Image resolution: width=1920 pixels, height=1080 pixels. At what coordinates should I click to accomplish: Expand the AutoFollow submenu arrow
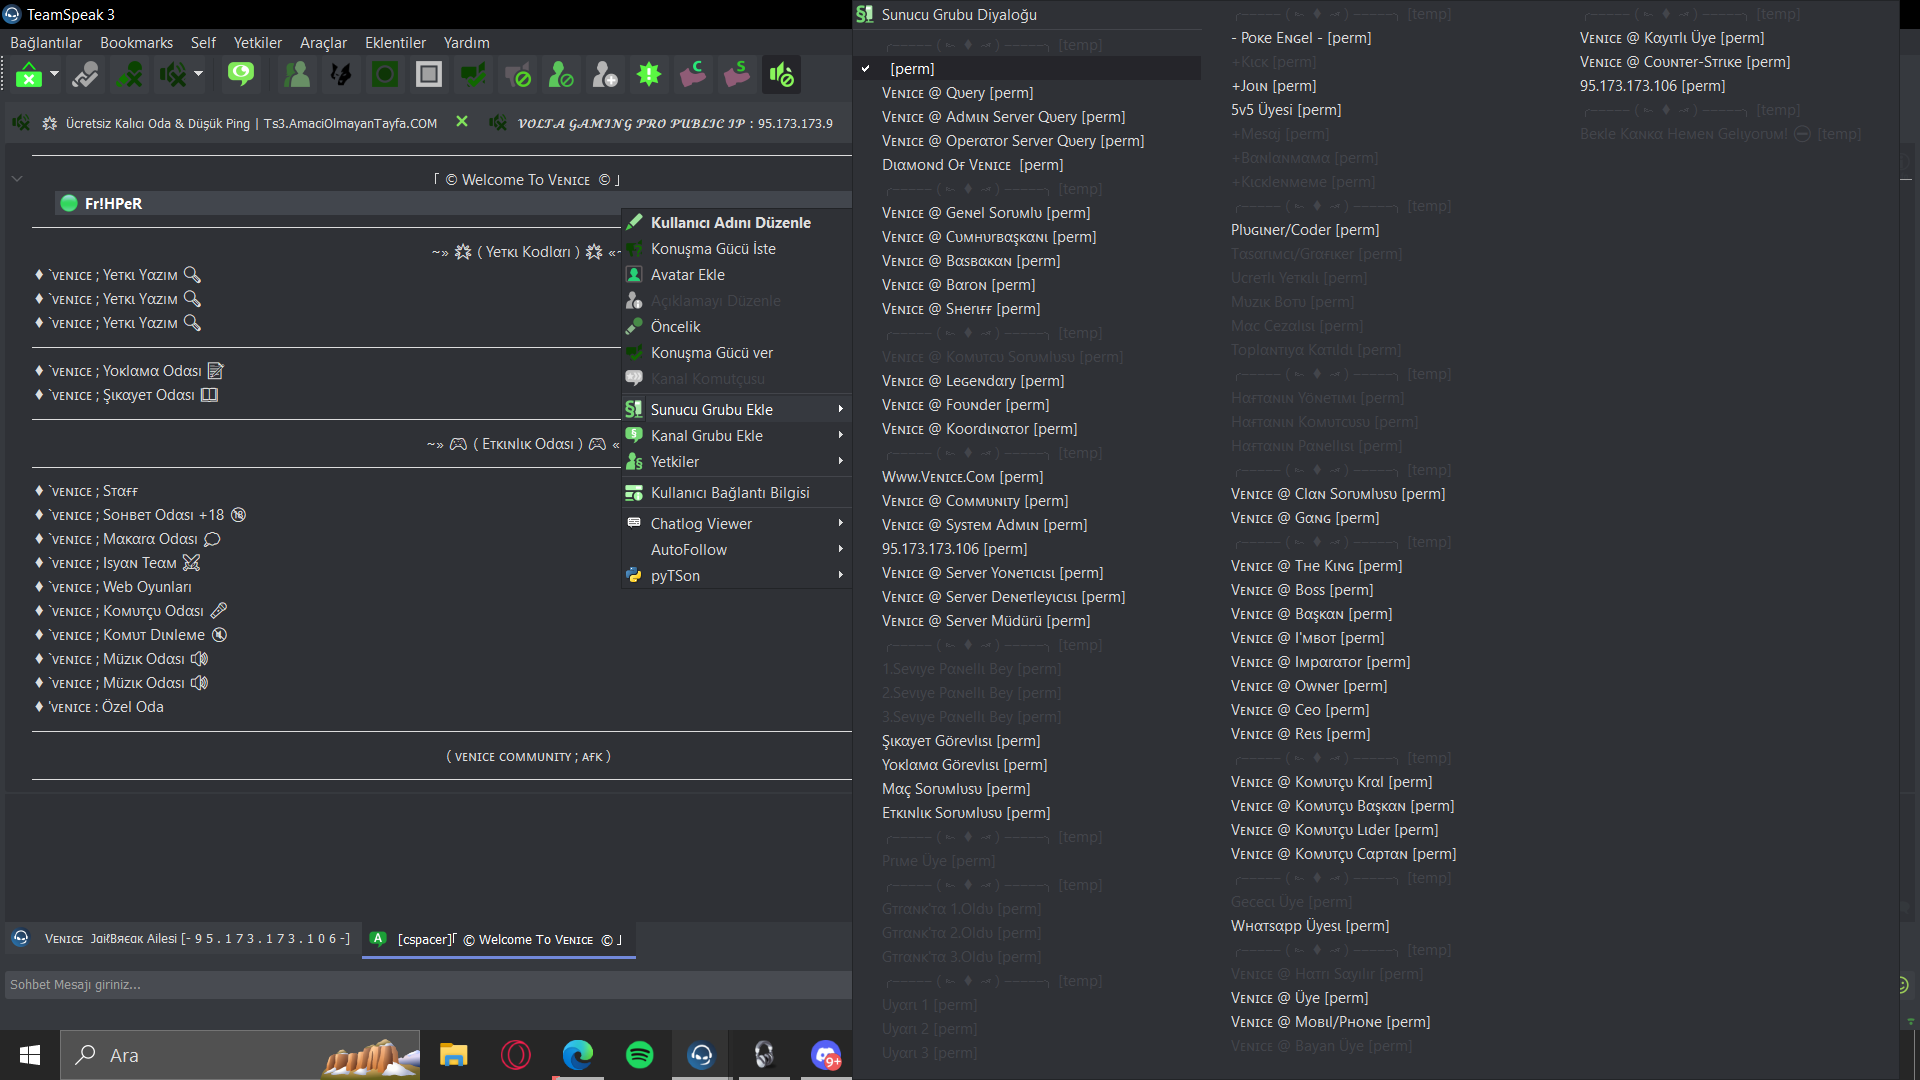point(840,550)
